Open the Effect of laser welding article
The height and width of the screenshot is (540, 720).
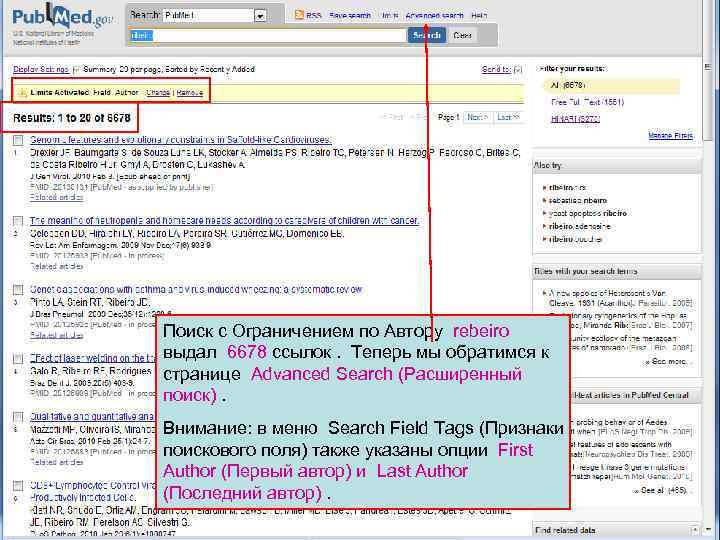coord(94,358)
